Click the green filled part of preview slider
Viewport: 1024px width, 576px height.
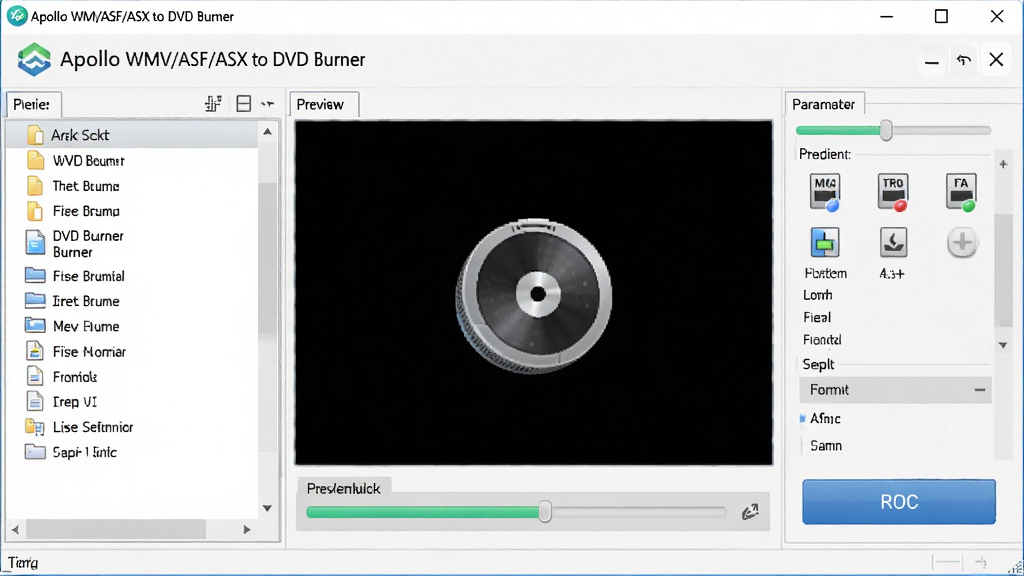pyautogui.click(x=423, y=512)
